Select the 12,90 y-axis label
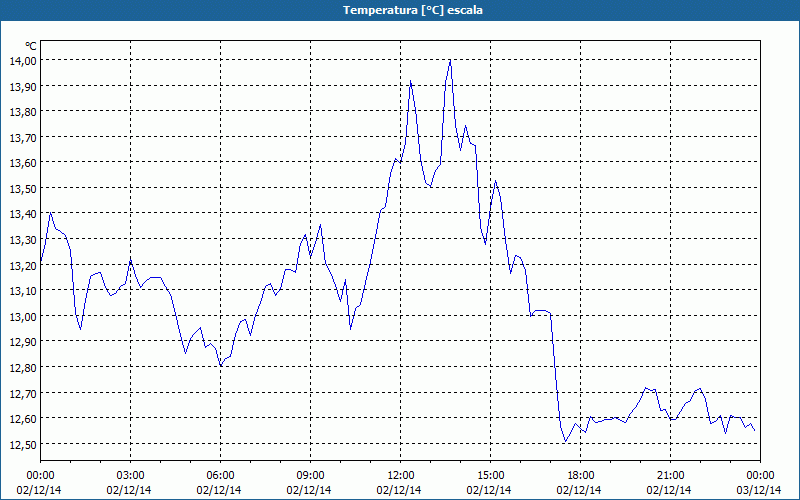 [x=23, y=342]
